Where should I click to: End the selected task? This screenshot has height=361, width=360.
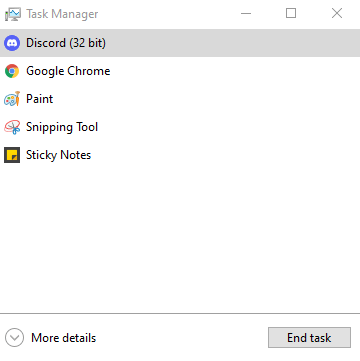[x=309, y=338]
